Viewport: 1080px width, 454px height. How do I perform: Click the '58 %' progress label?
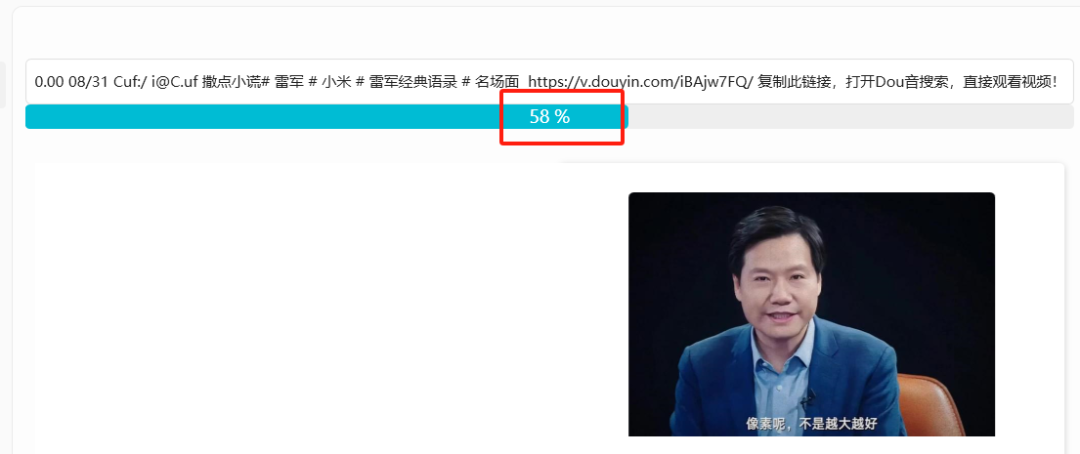(x=550, y=117)
